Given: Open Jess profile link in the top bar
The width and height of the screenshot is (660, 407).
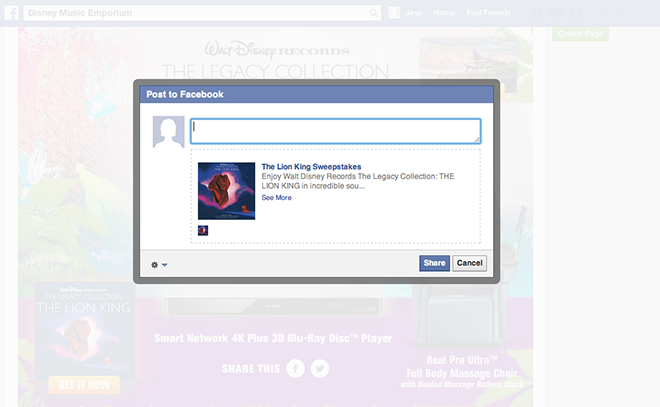Looking at the screenshot, I should tap(413, 13).
